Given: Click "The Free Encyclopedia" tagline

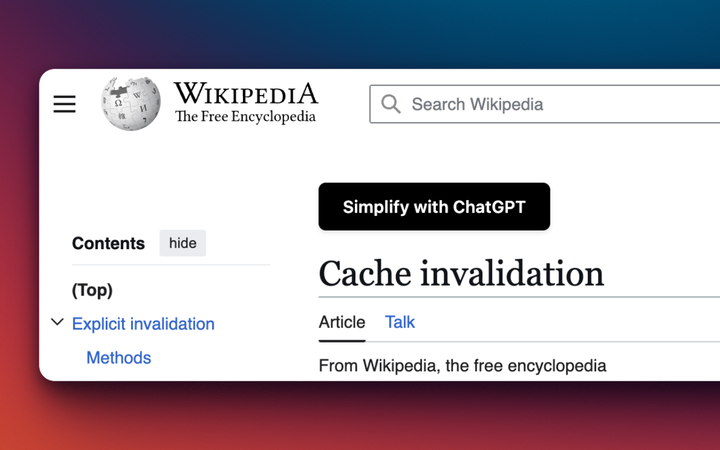Looking at the screenshot, I should [245, 117].
